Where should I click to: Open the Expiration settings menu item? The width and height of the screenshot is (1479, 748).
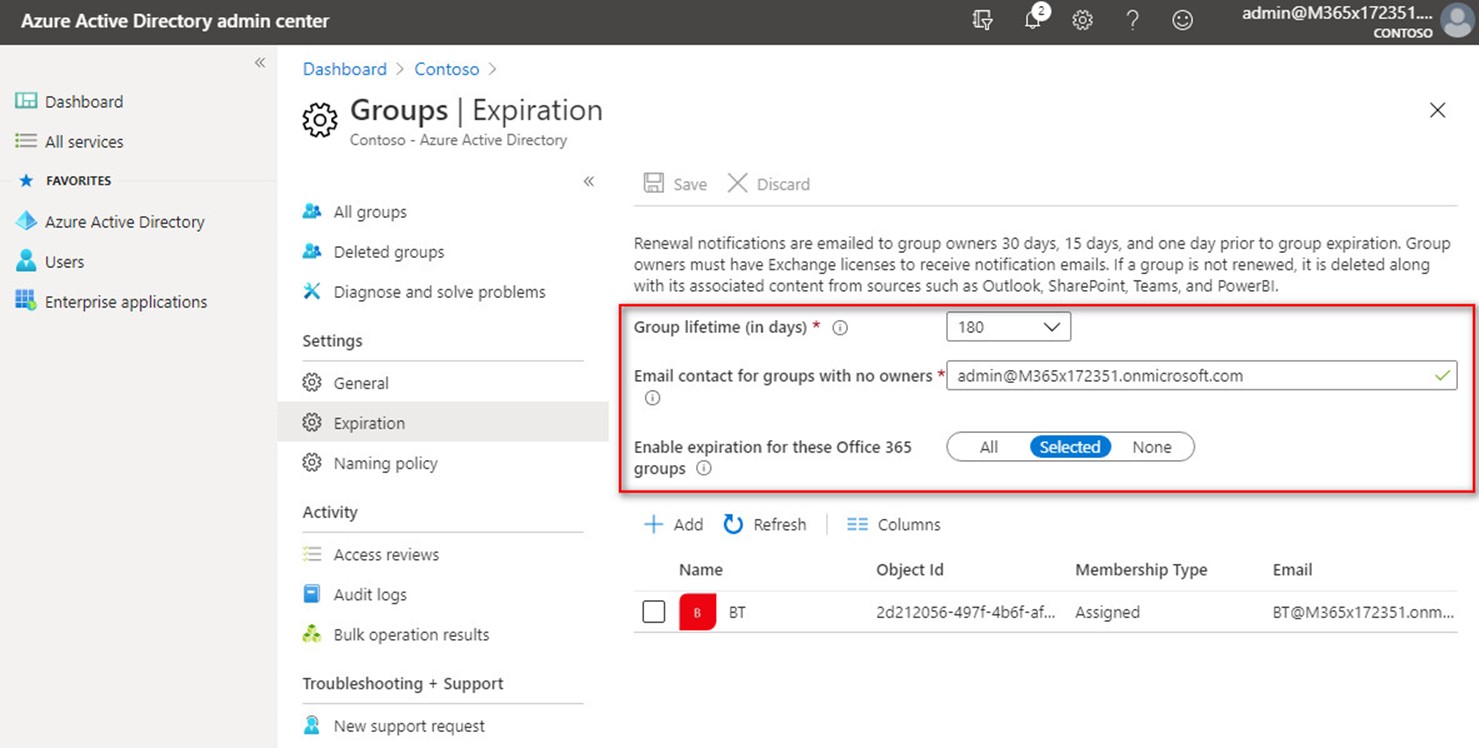[x=443, y=423]
